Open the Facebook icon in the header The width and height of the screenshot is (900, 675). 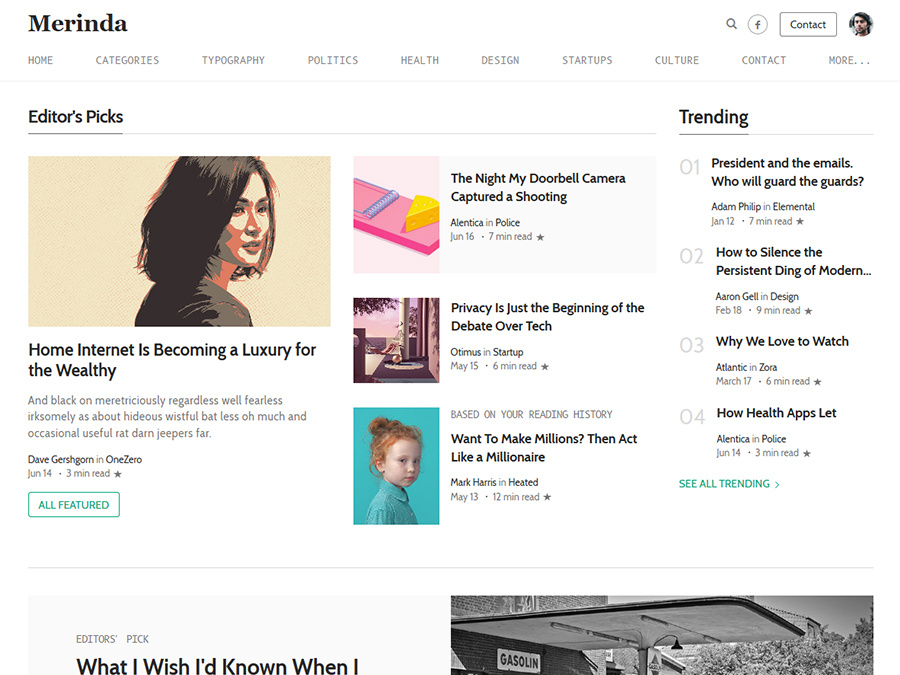[757, 23]
